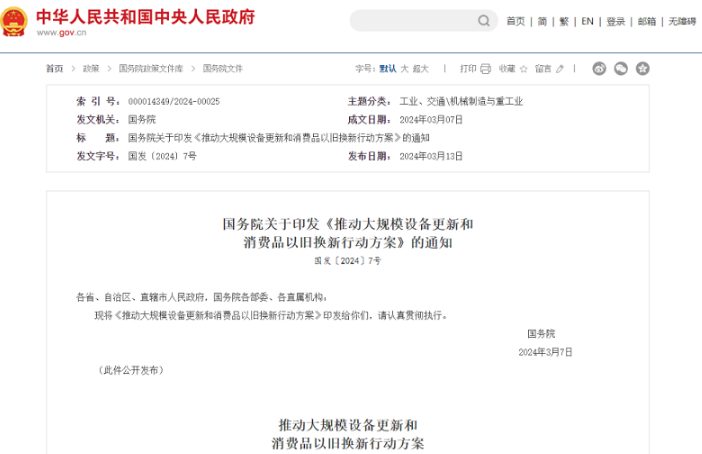The height and width of the screenshot is (454, 702).
Task: Share via the round star Qzone icon
Action: (643, 69)
